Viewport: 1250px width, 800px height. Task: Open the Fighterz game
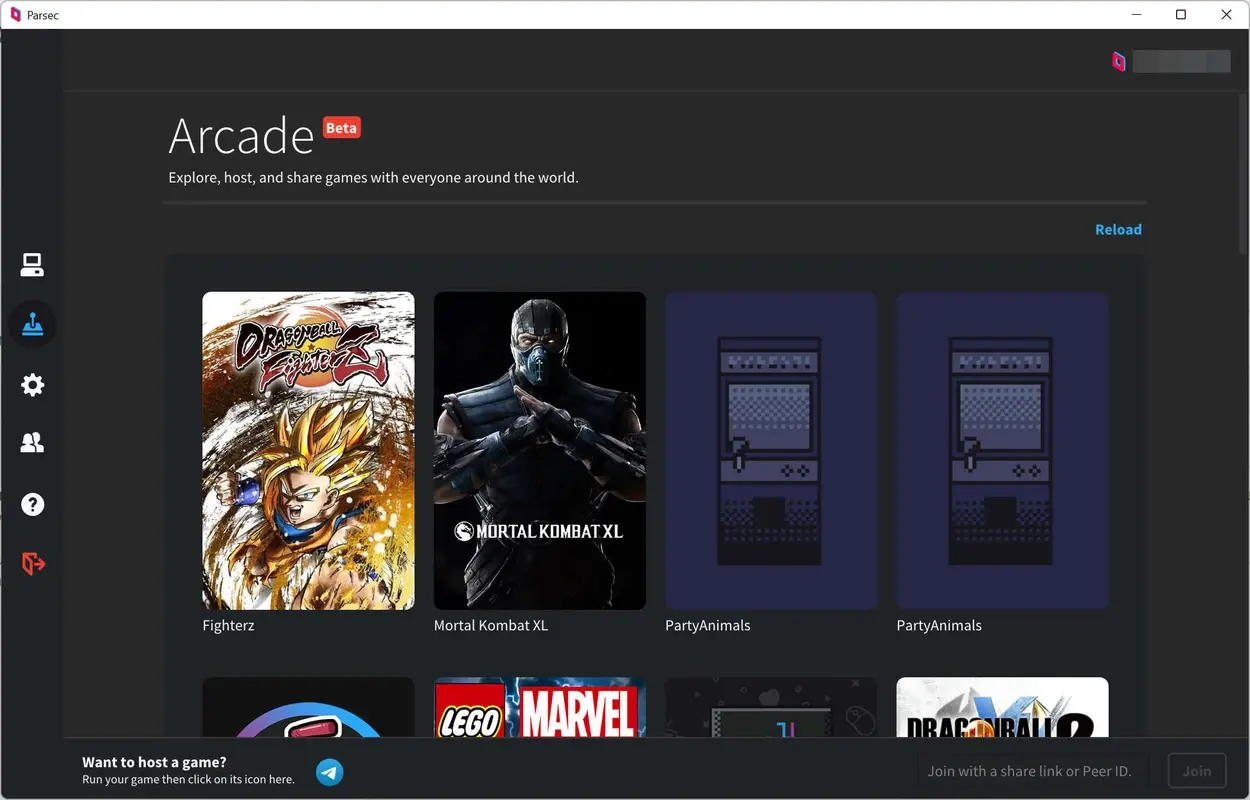pyautogui.click(x=308, y=450)
